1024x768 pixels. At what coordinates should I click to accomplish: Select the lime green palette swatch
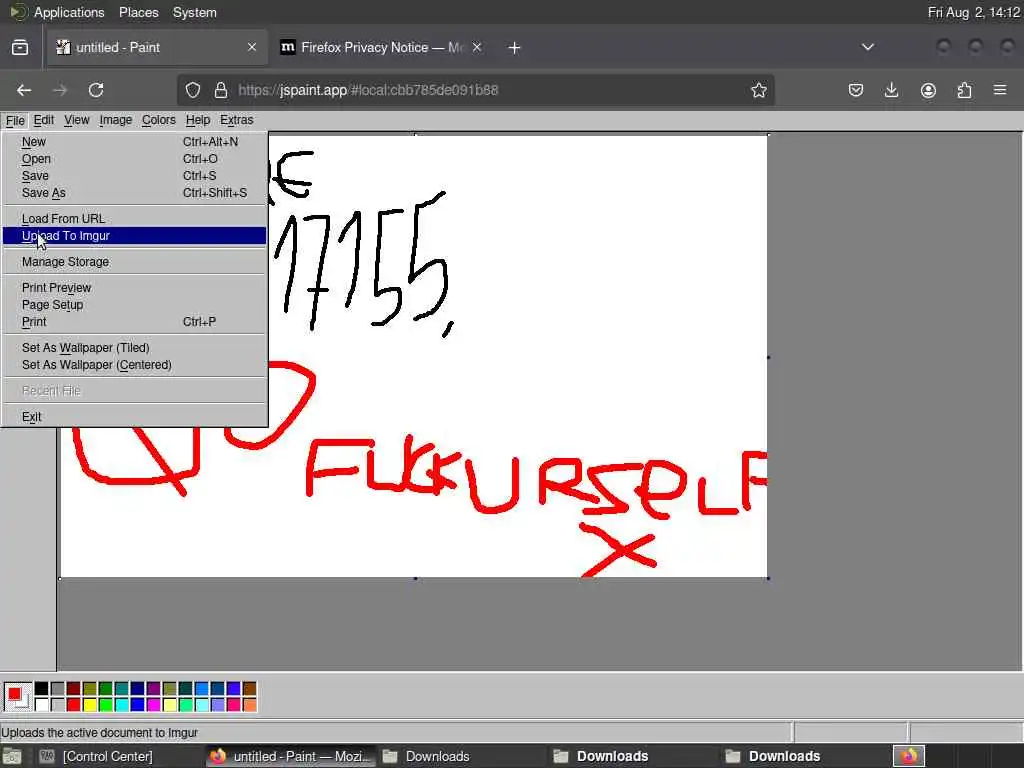pyautogui.click(x=105, y=705)
